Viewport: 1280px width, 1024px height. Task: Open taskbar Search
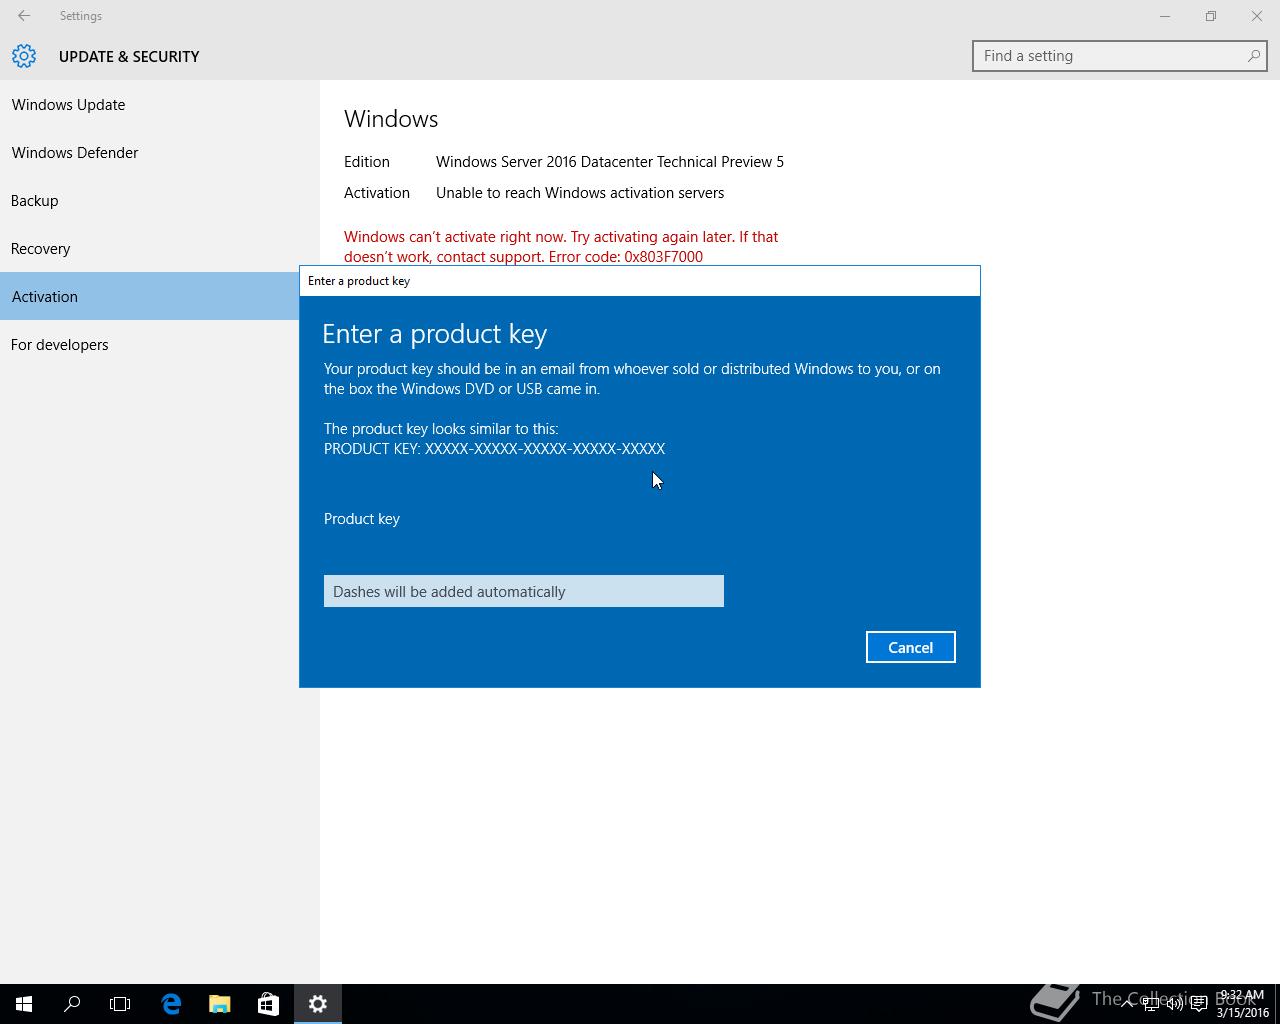tap(72, 1004)
